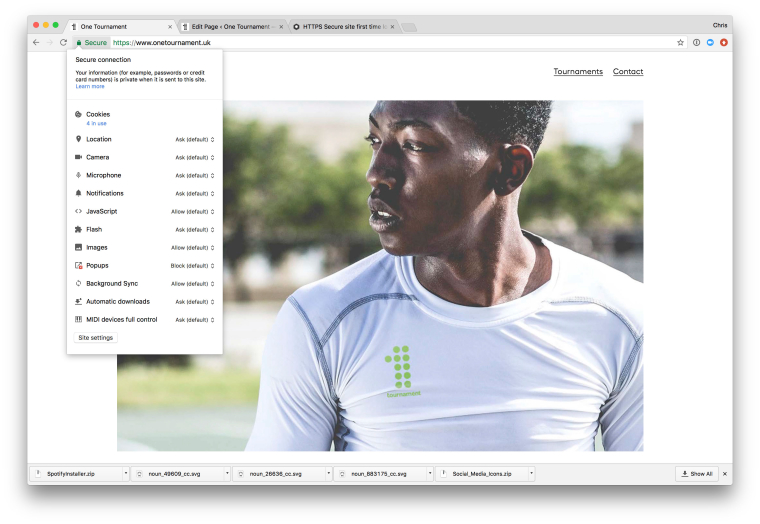Close the downloads bar with the X
The width and height of the screenshot is (760, 524).
(x=725, y=474)
